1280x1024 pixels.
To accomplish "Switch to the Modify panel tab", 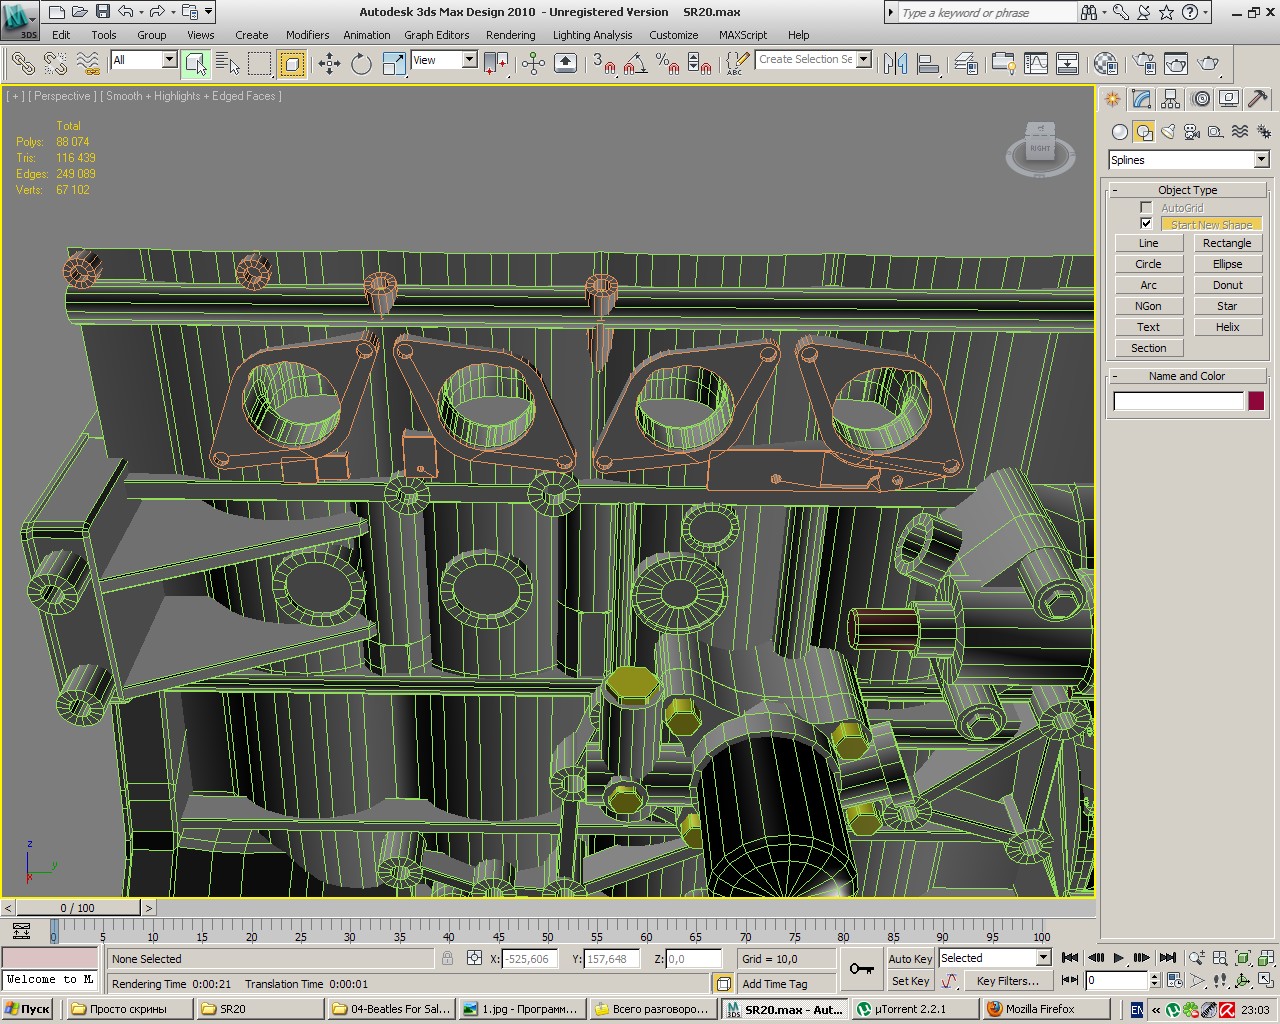I will (1141, 99).
